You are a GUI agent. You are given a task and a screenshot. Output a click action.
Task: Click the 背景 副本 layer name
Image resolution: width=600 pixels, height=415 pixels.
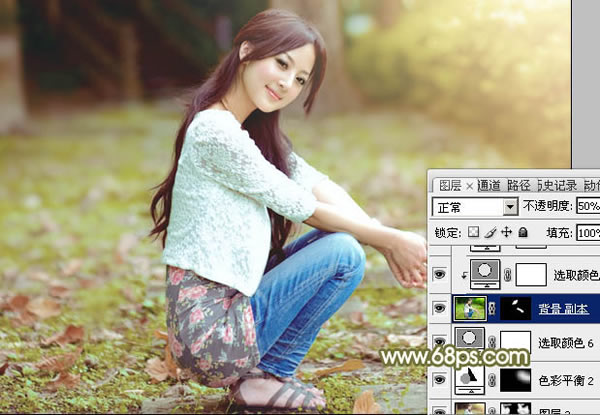[563, 309]
